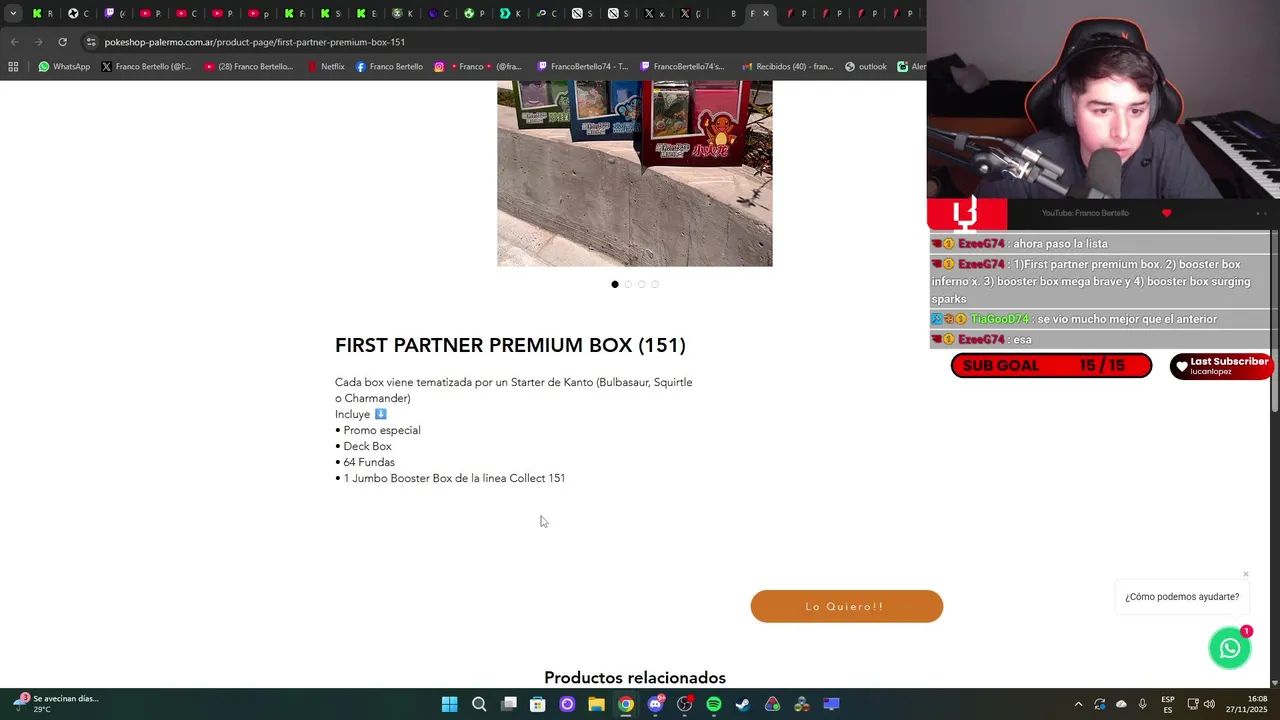The height and width of the screenshot is (720, 1280).
Task: Open the weather widget showing 29°C
Action: coord(55,704)
